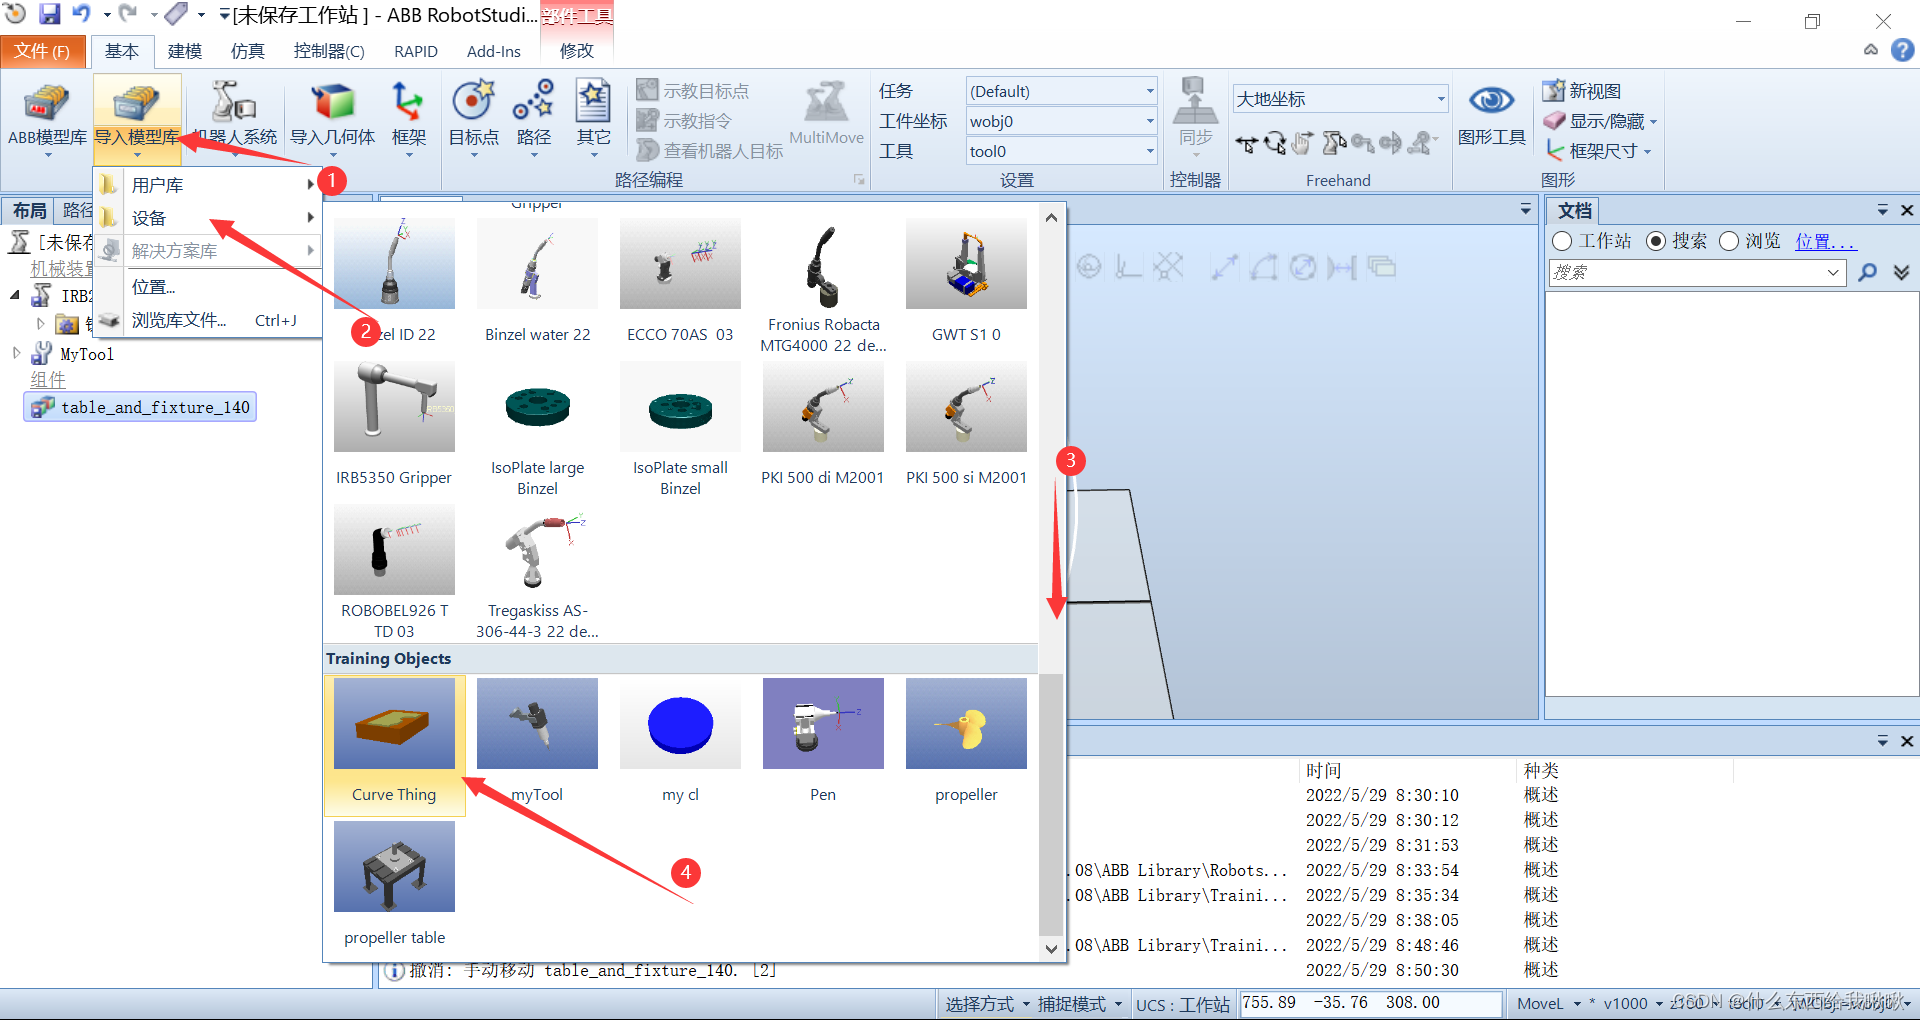
Task: Click the 目标点 target point icon
Action: pos(473,101)
